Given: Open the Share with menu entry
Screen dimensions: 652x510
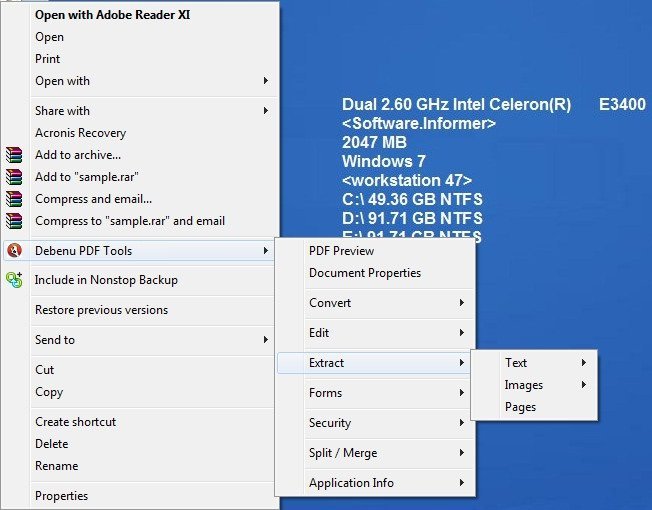Looking at the screenshot, I should (x=140, y=111).
